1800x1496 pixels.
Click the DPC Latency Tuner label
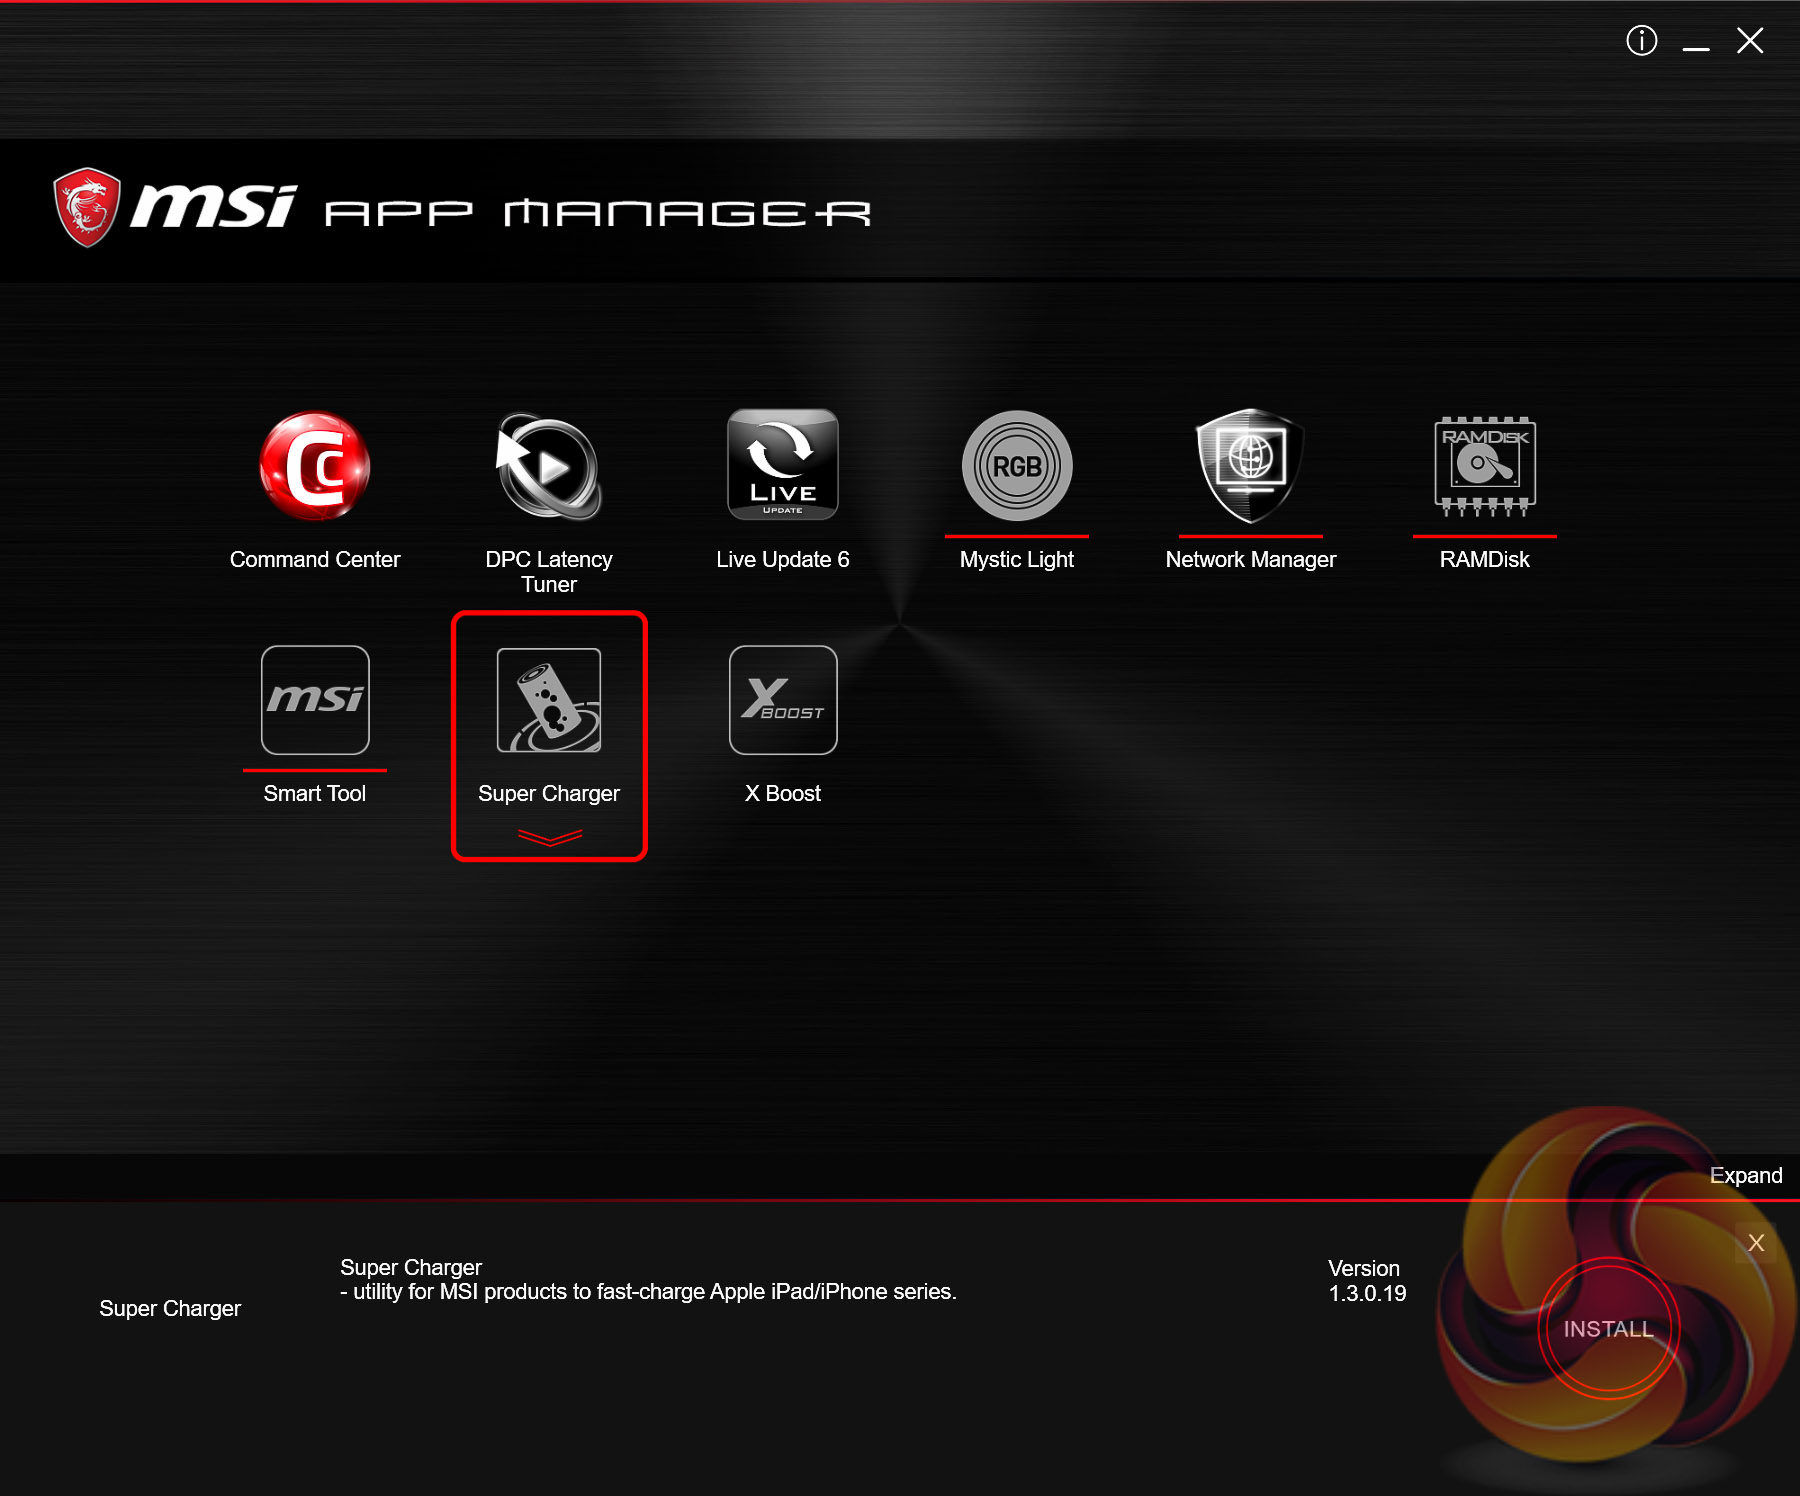click(549, 572)
